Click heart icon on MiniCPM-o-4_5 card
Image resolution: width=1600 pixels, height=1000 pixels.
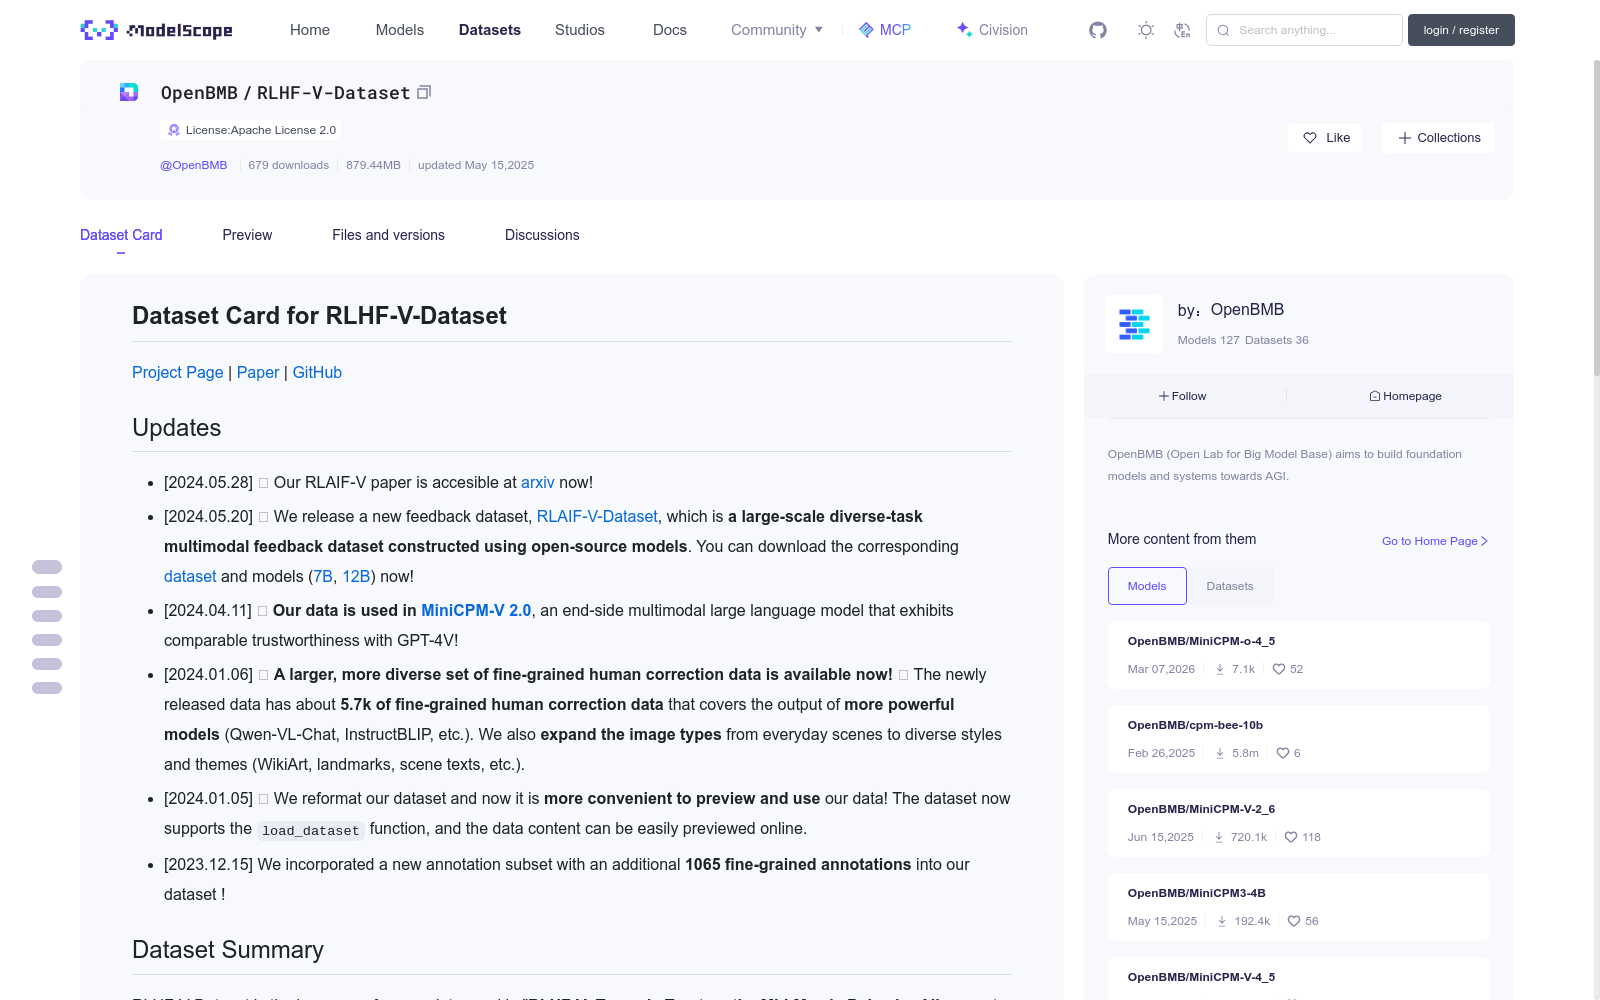[1279, 669]
